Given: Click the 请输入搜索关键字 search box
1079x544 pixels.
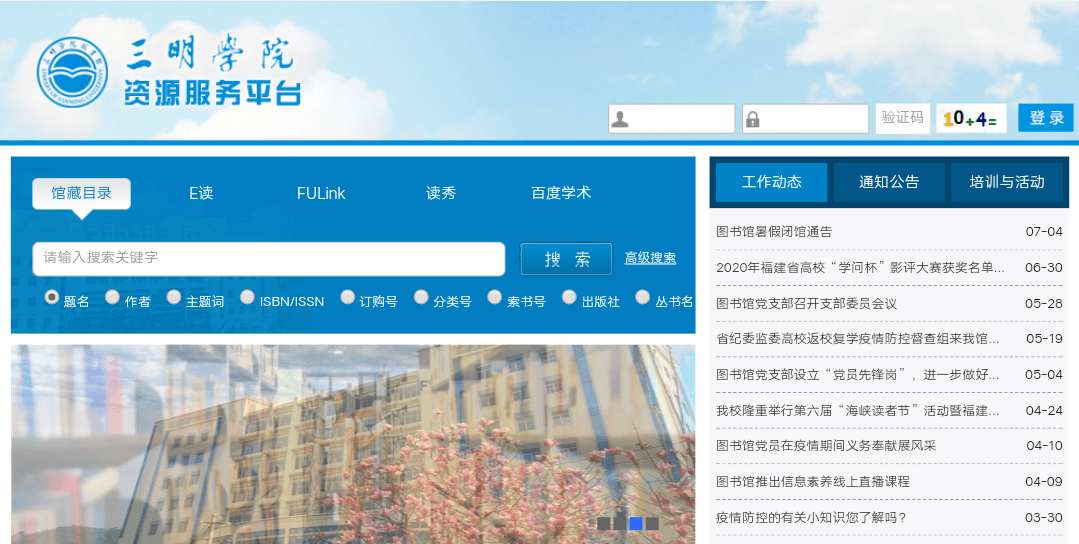Looking at the screenshot, I should point(269,259).
